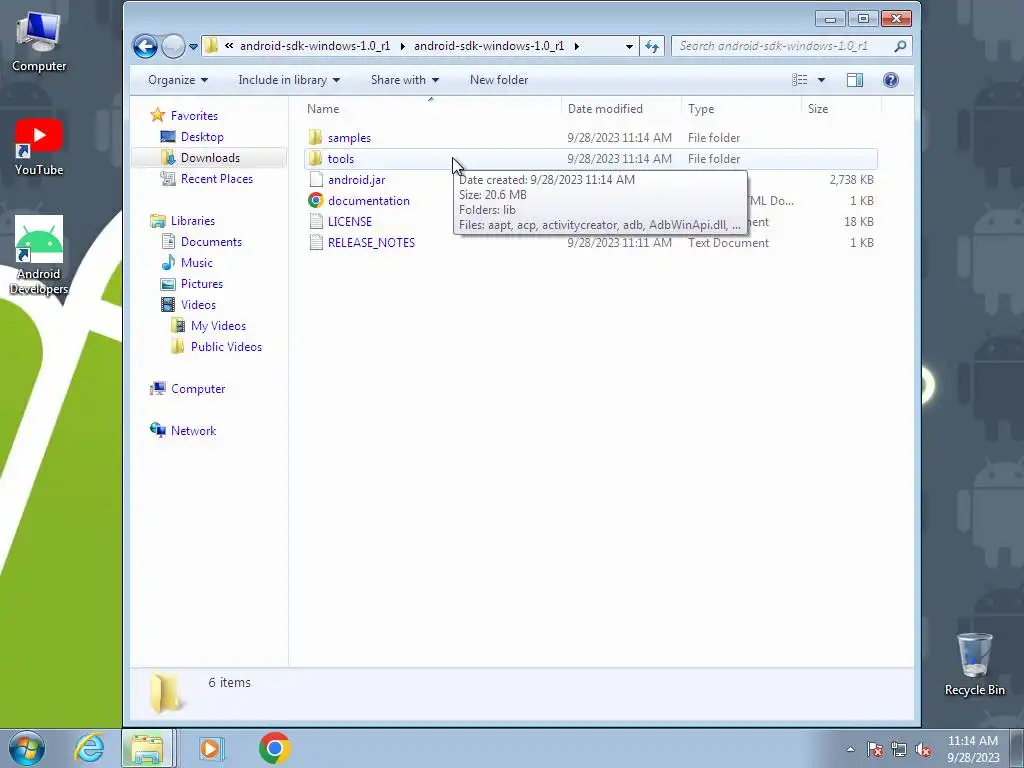
Task: Open Recent Places in the navigation pane
Action: point(217,178)
